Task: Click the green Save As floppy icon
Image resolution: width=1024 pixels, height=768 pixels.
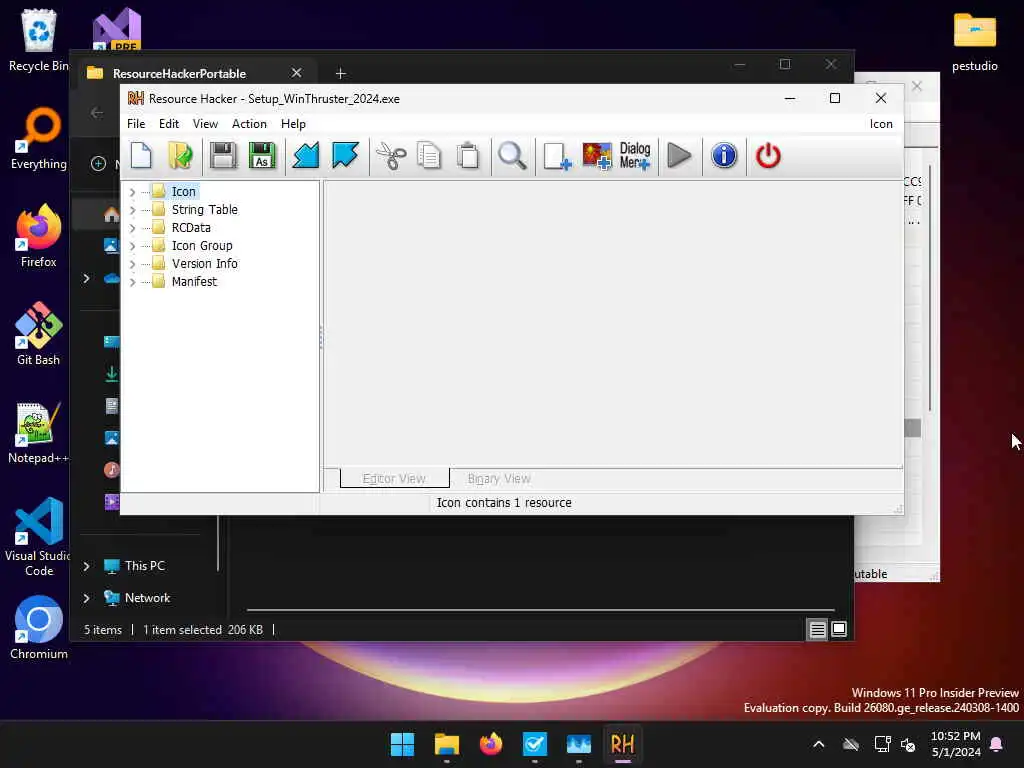Action: [262, 156]
